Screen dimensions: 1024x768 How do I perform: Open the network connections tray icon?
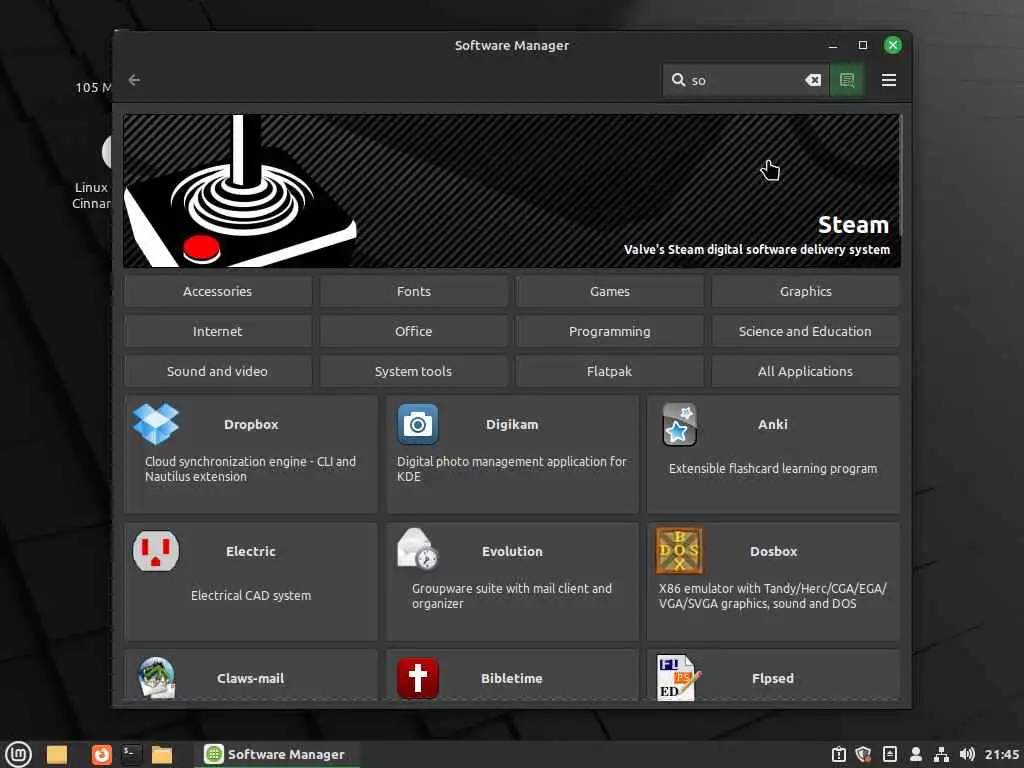pyautogui.click(x=941, y=754)
